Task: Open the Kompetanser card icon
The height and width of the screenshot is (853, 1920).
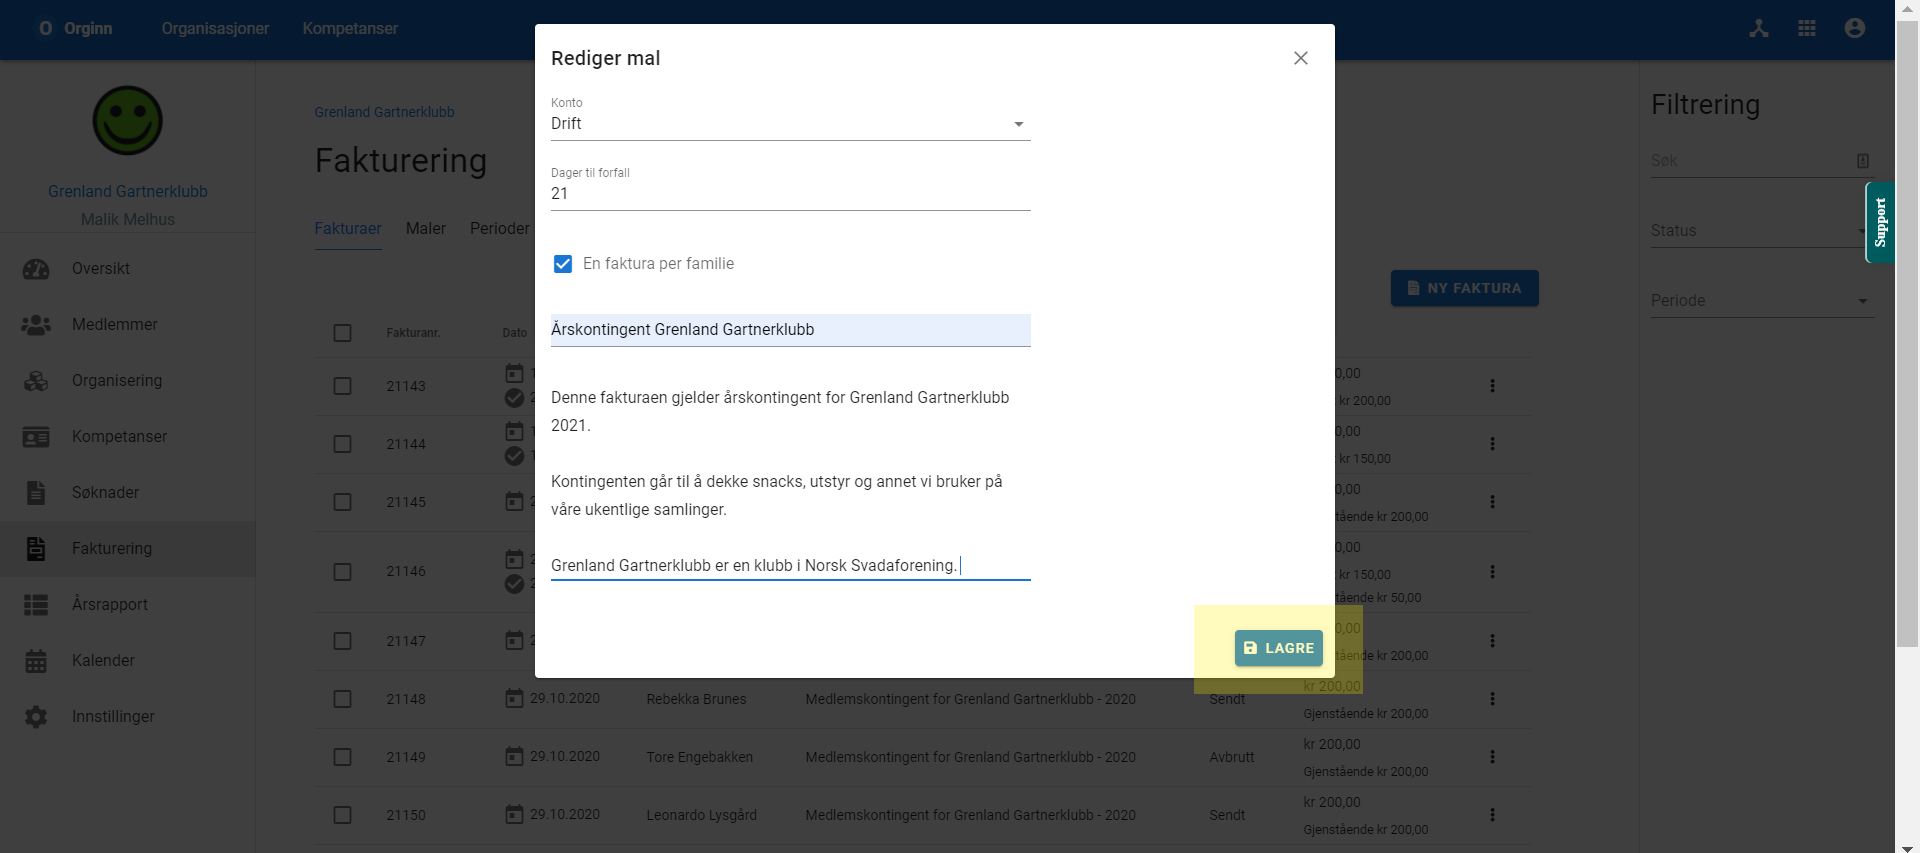Action: [36, 437]
